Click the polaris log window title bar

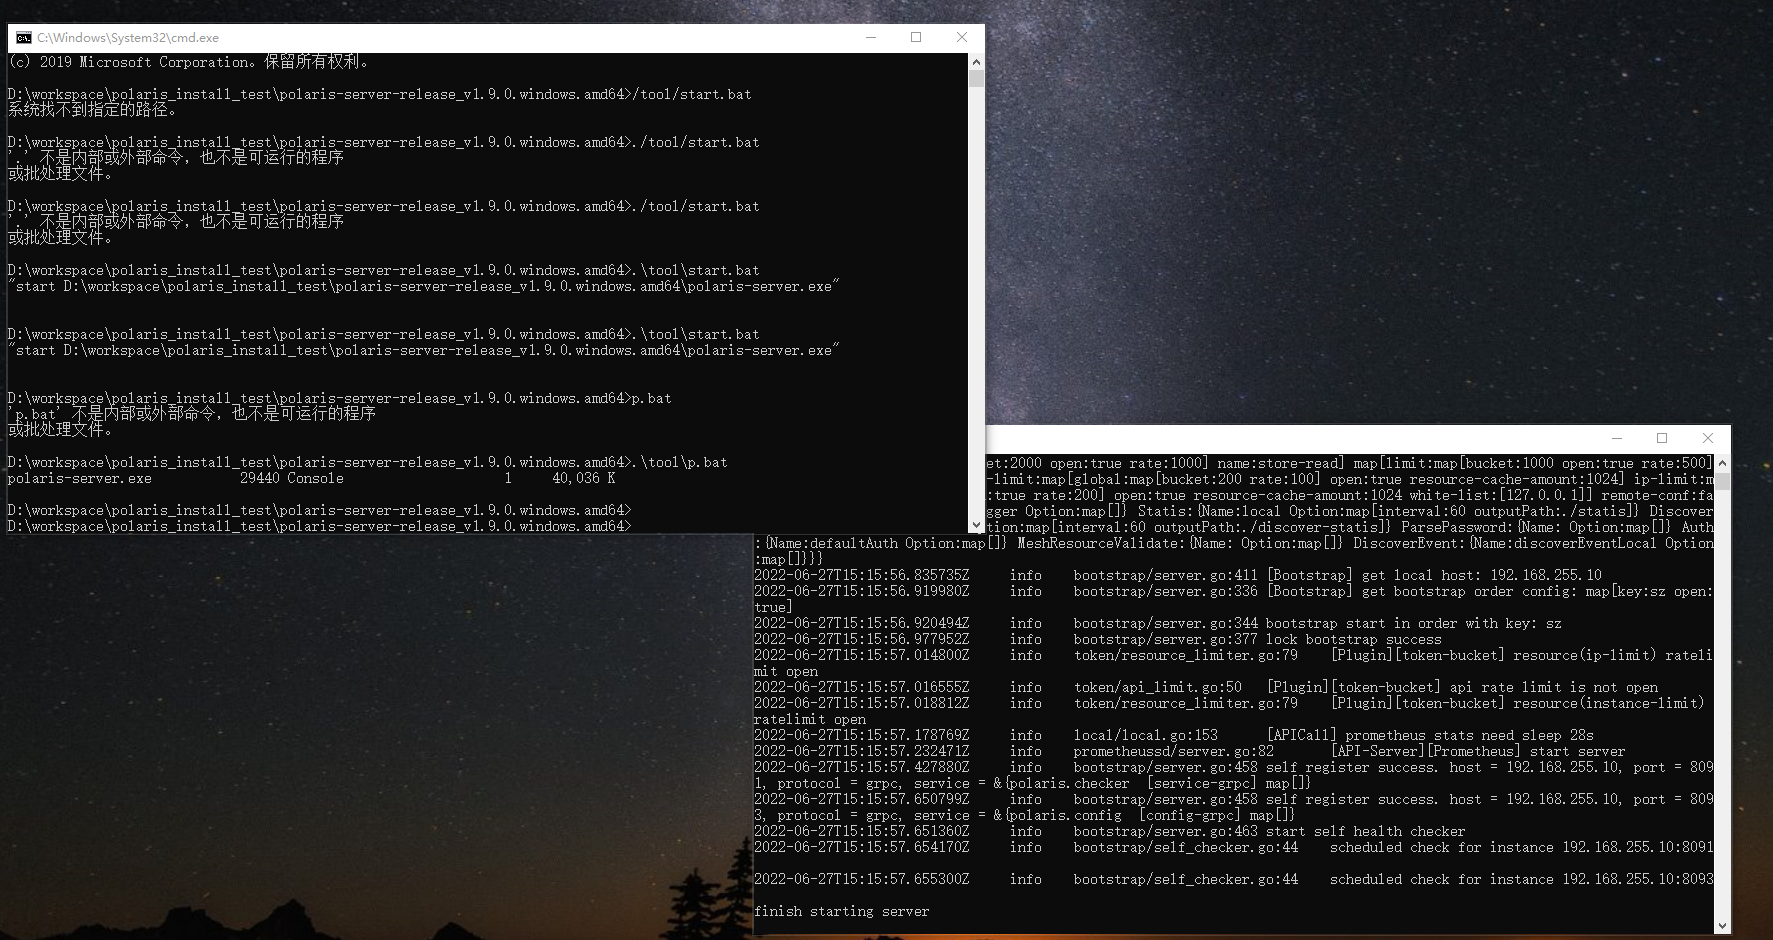(1300, 438)
